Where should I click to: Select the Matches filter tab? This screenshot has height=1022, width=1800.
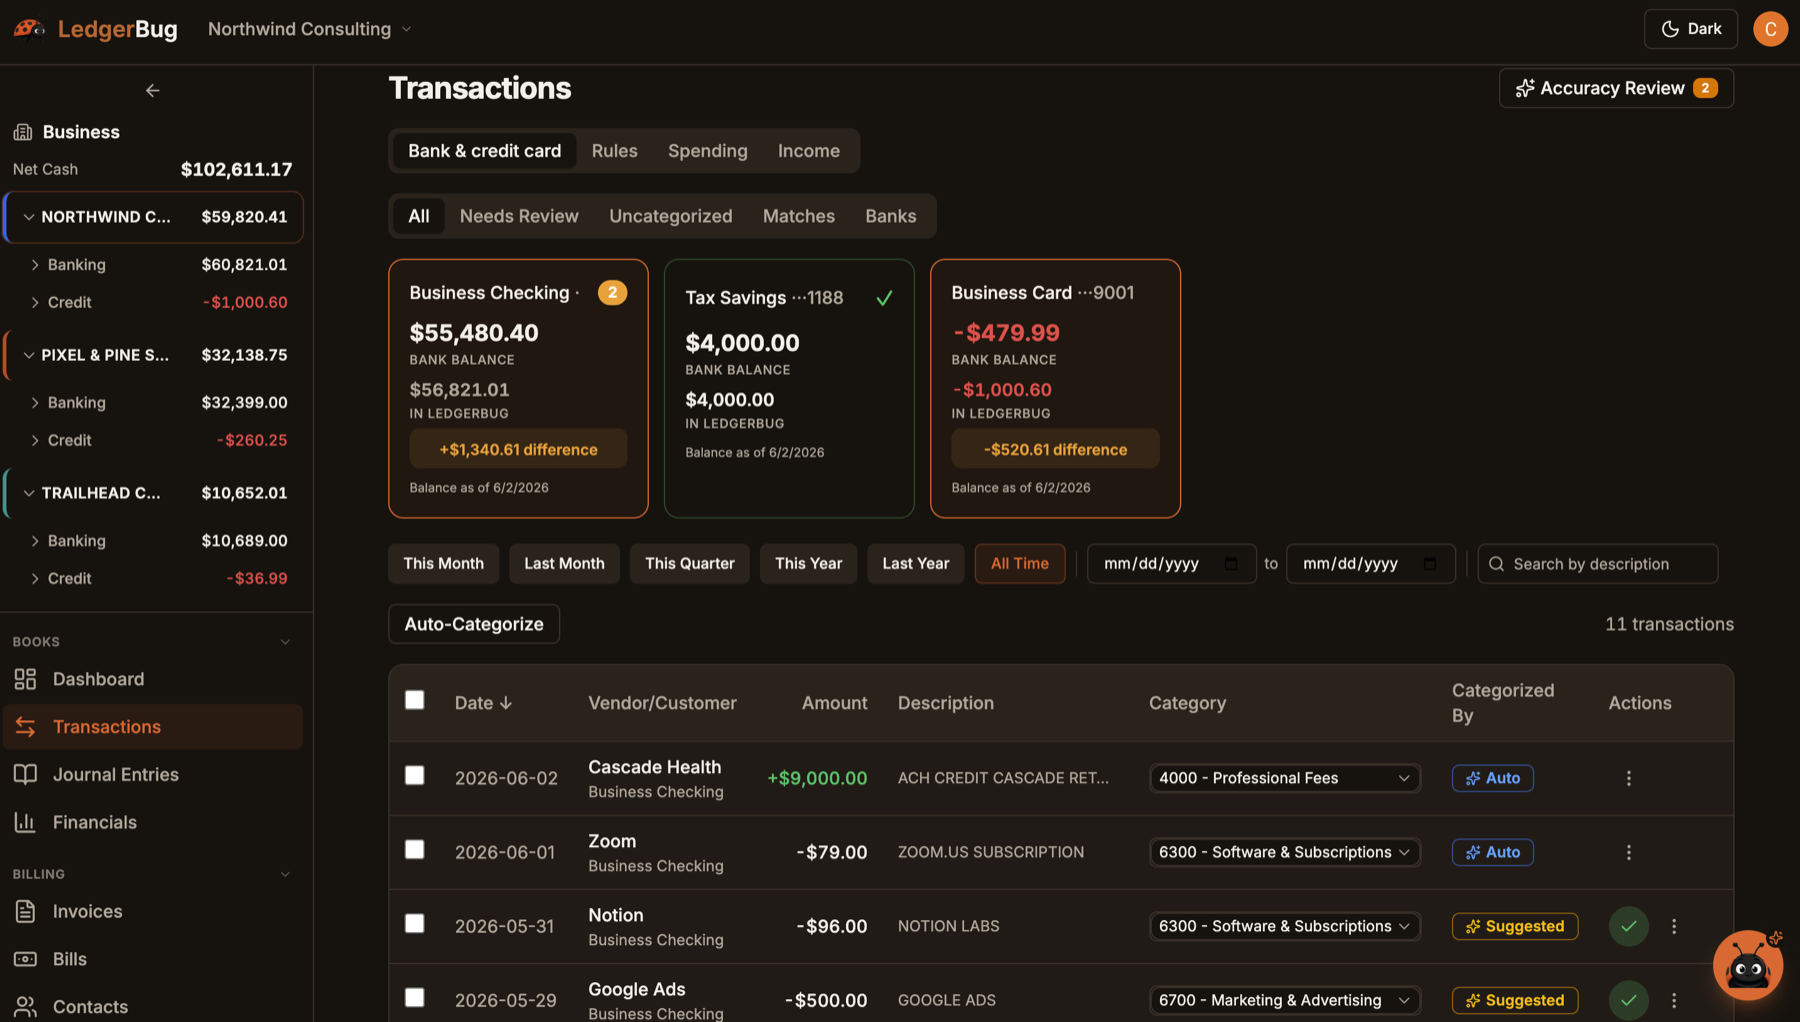coord(799,216)
